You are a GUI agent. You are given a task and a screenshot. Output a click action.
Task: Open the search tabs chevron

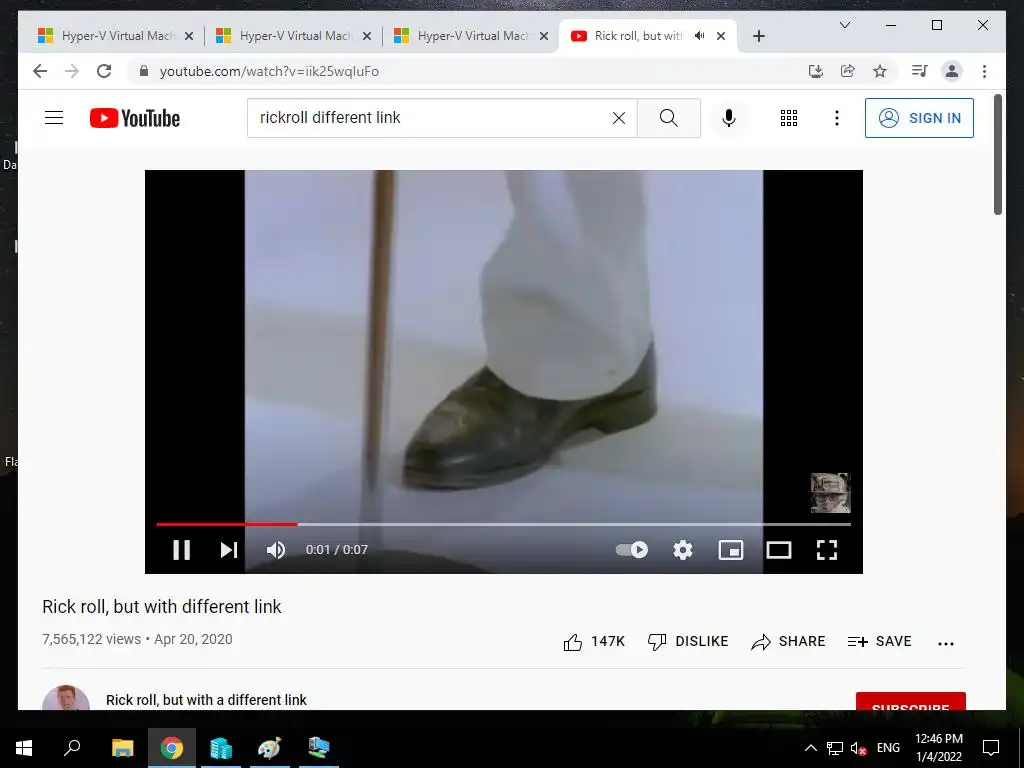click(x=844, y=25)
